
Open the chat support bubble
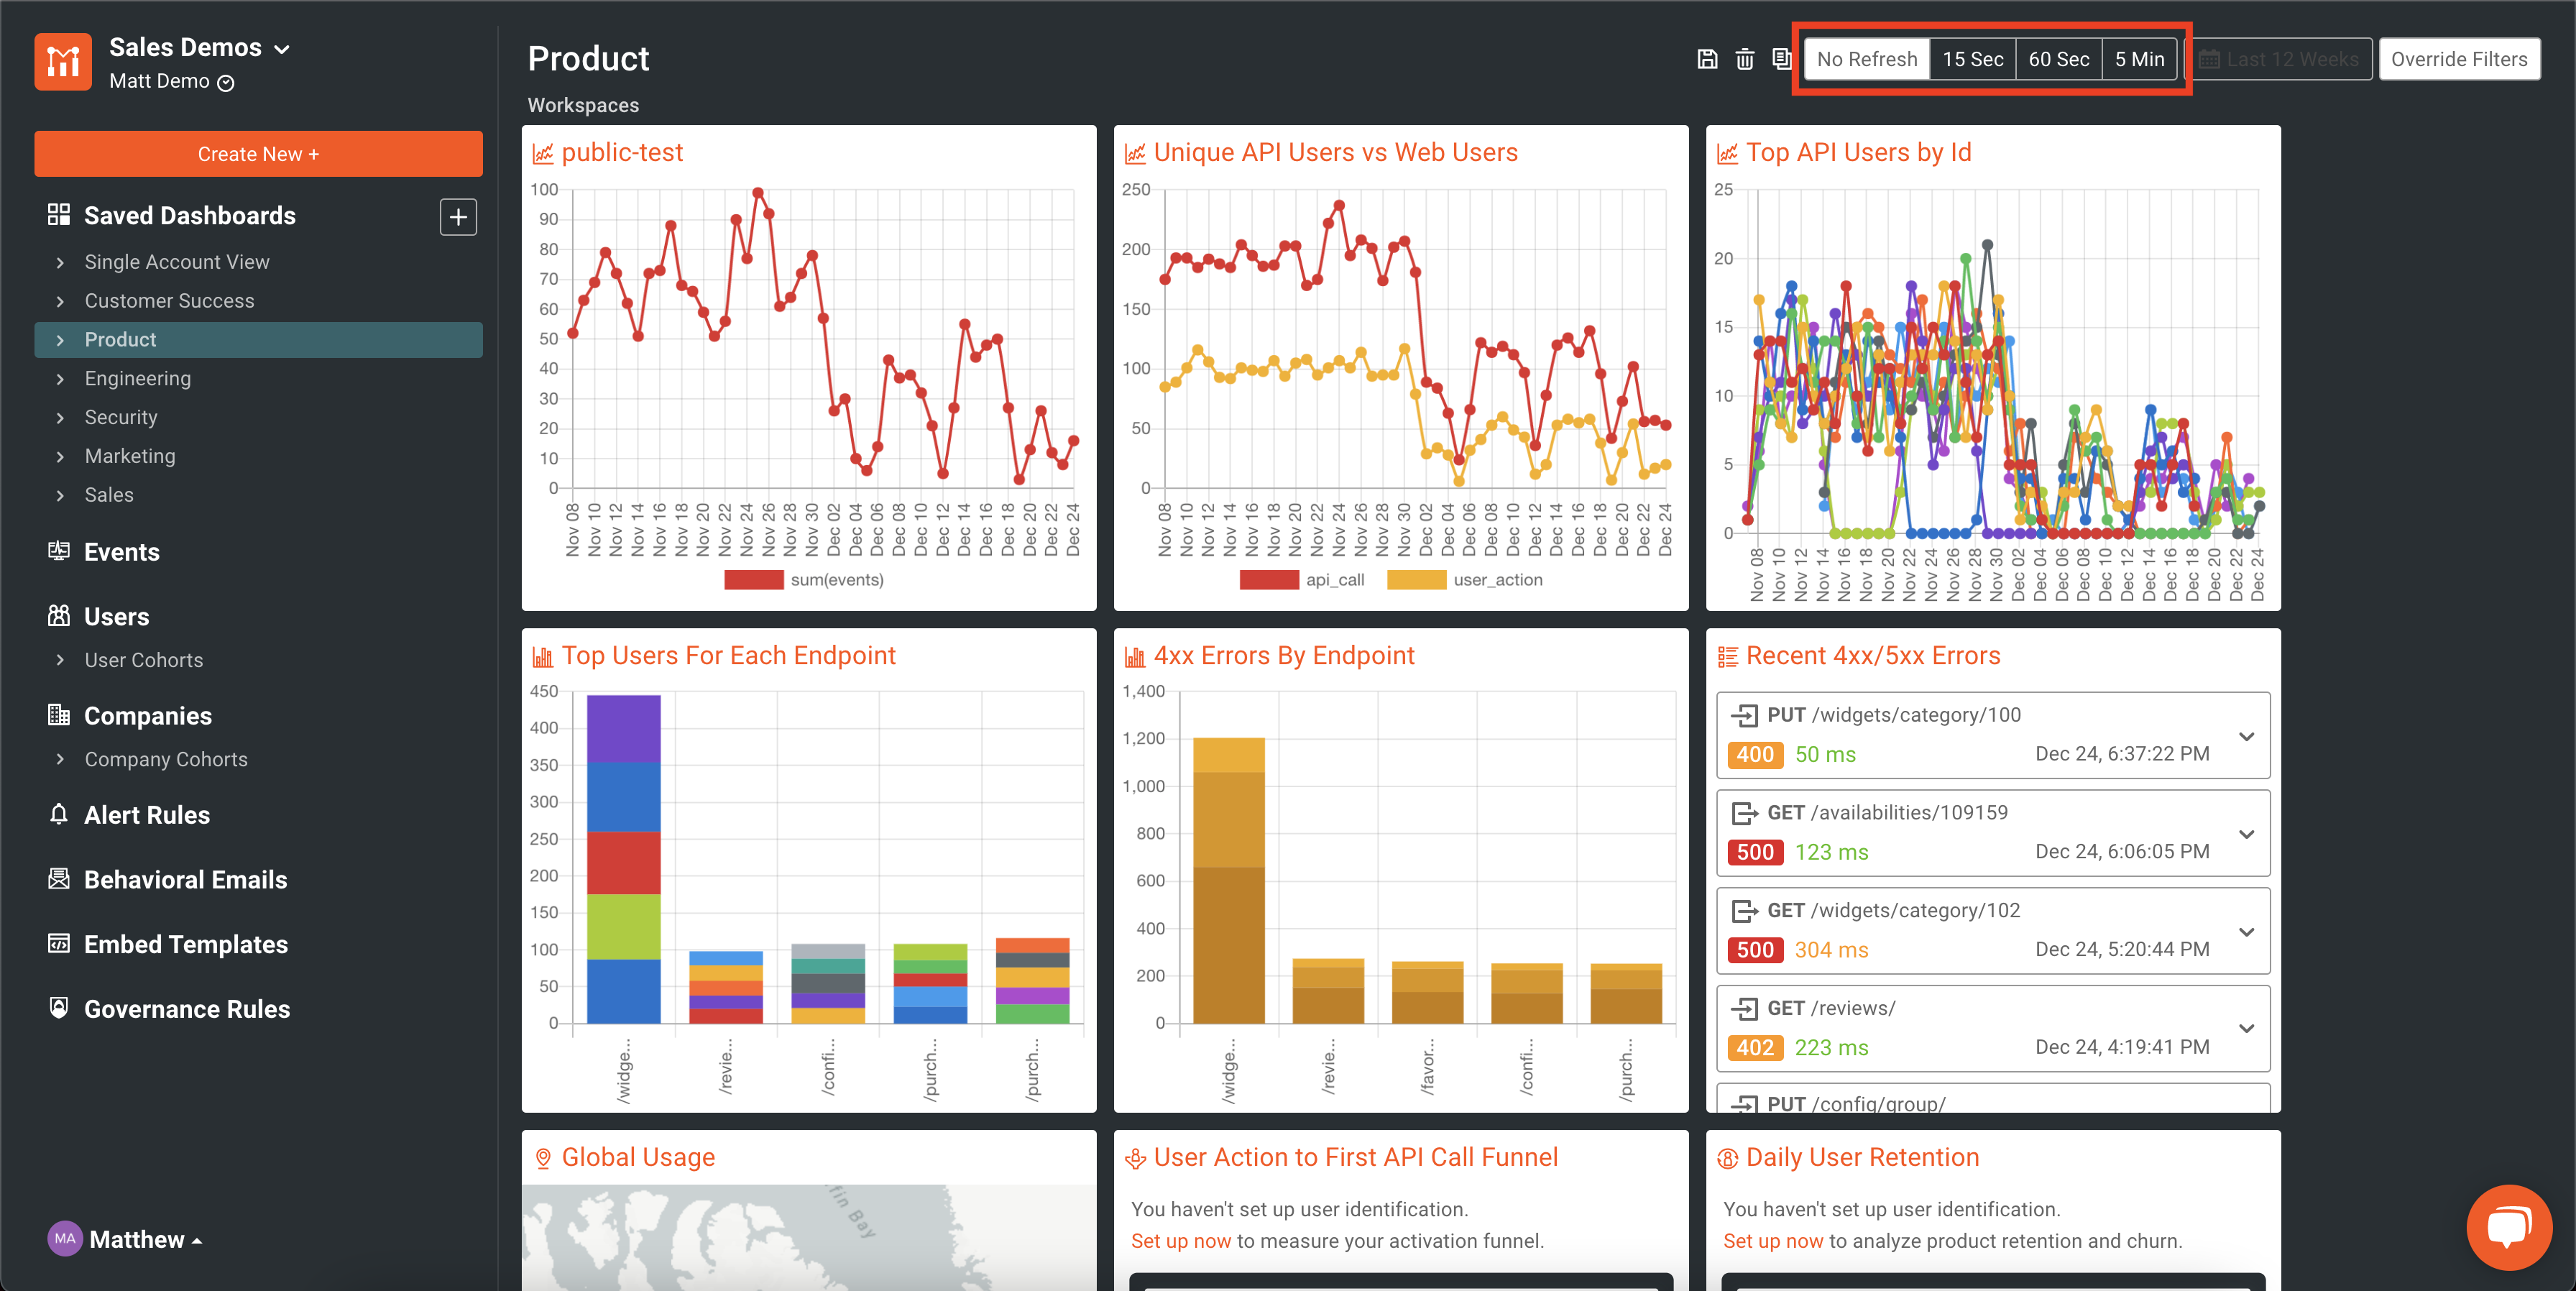pos(2509,1227)
